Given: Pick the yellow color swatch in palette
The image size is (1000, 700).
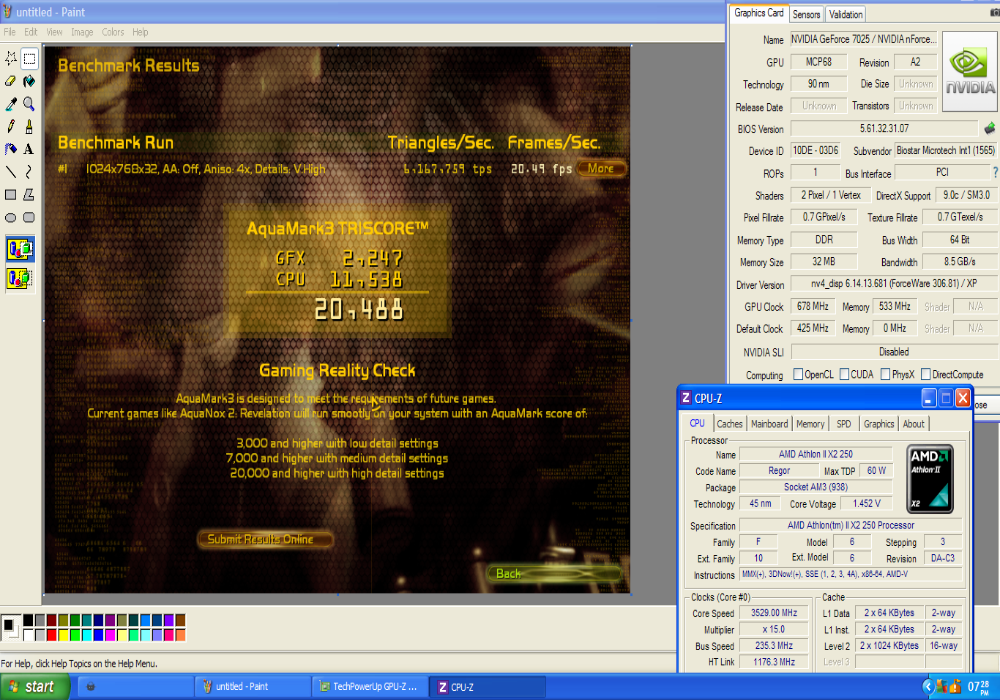Looking at the screenshot, I should 63,635.
